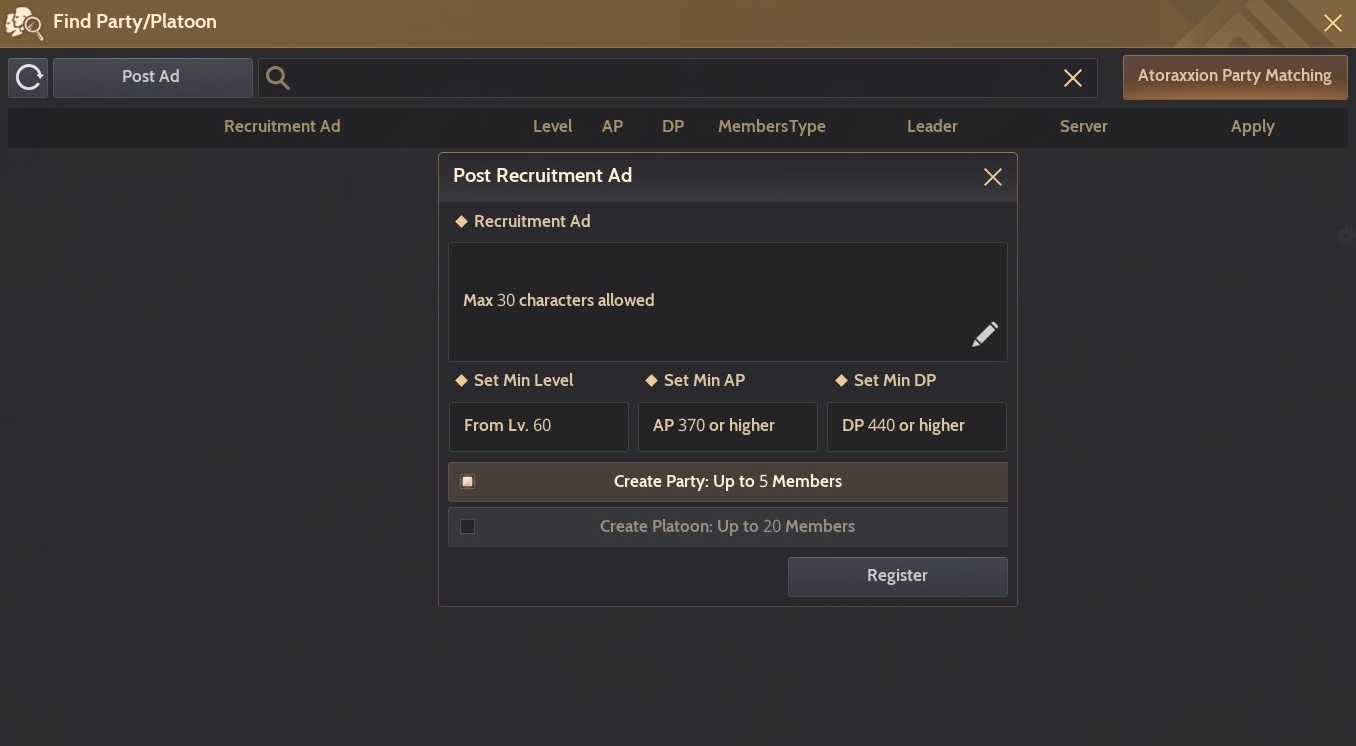Click the Find Party/Platoon title icon
The width and height of the screenshot is (1356, 746).
(x=24, y=22)
